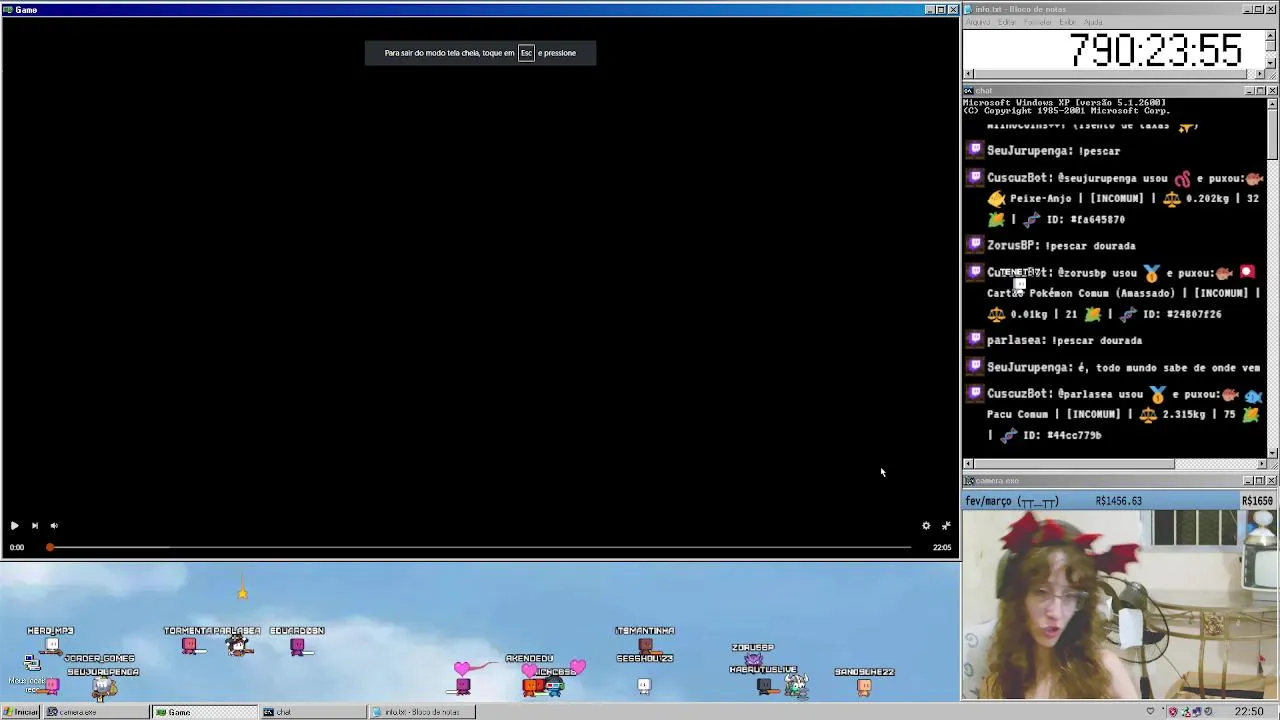Click the ZORUSBP purple character sprite
The image size is (1280, 720).
(x=753, y=659)
